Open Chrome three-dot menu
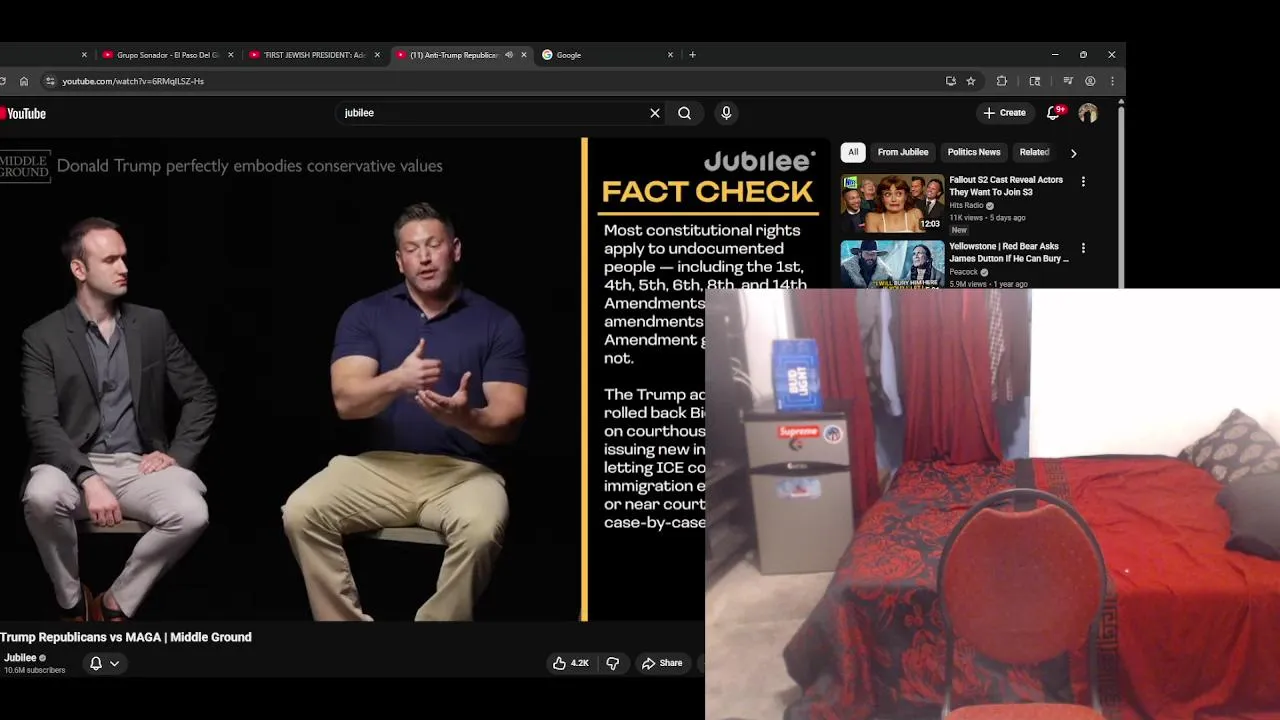The width and height of the screenshot is (1280, 720). 1112,81
